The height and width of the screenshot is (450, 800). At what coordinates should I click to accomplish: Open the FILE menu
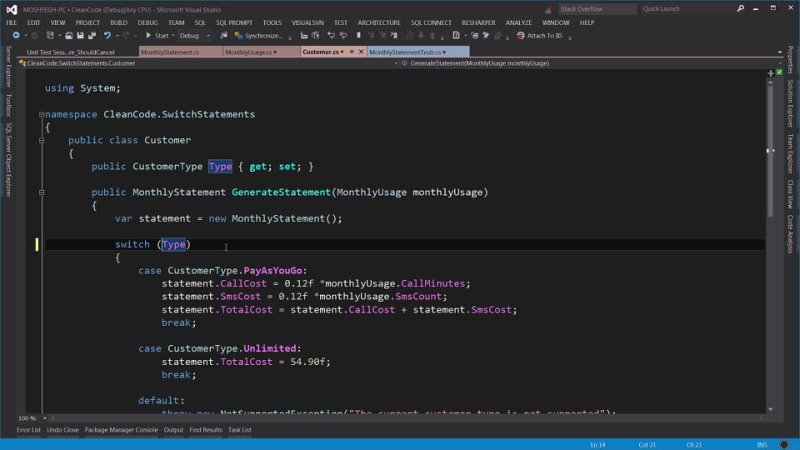11,22
